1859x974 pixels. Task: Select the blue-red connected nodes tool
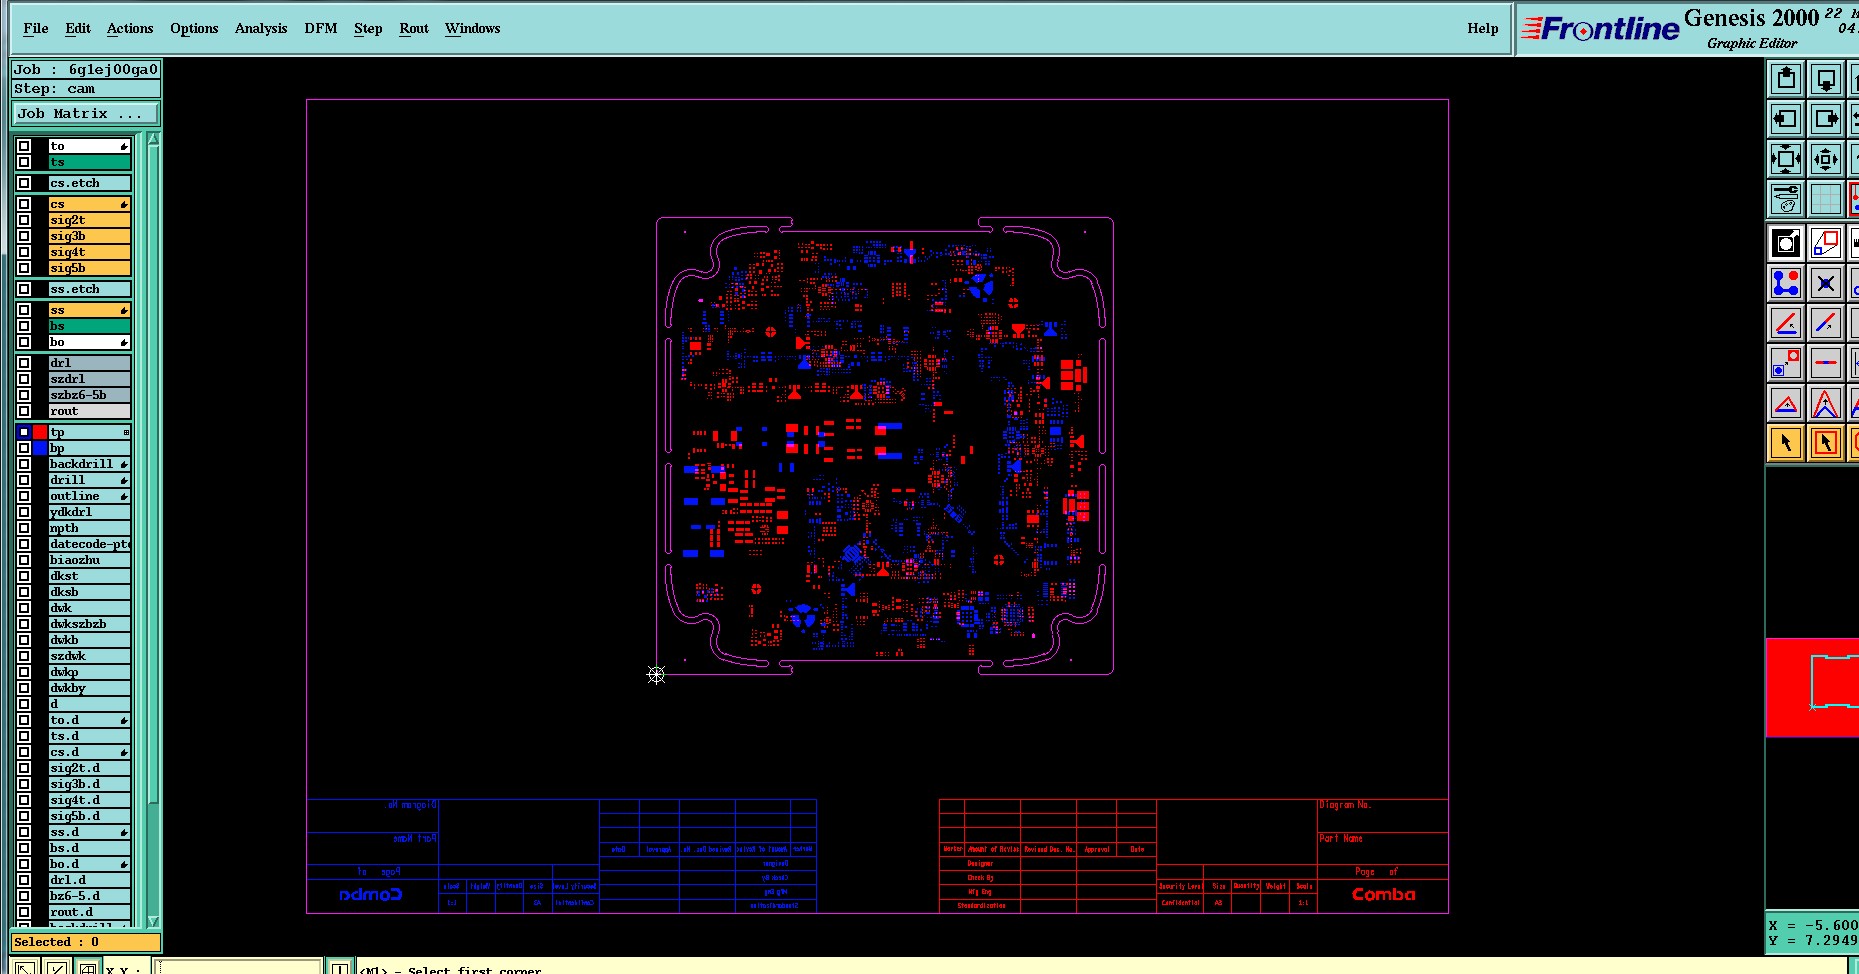tap(1786, 283)
